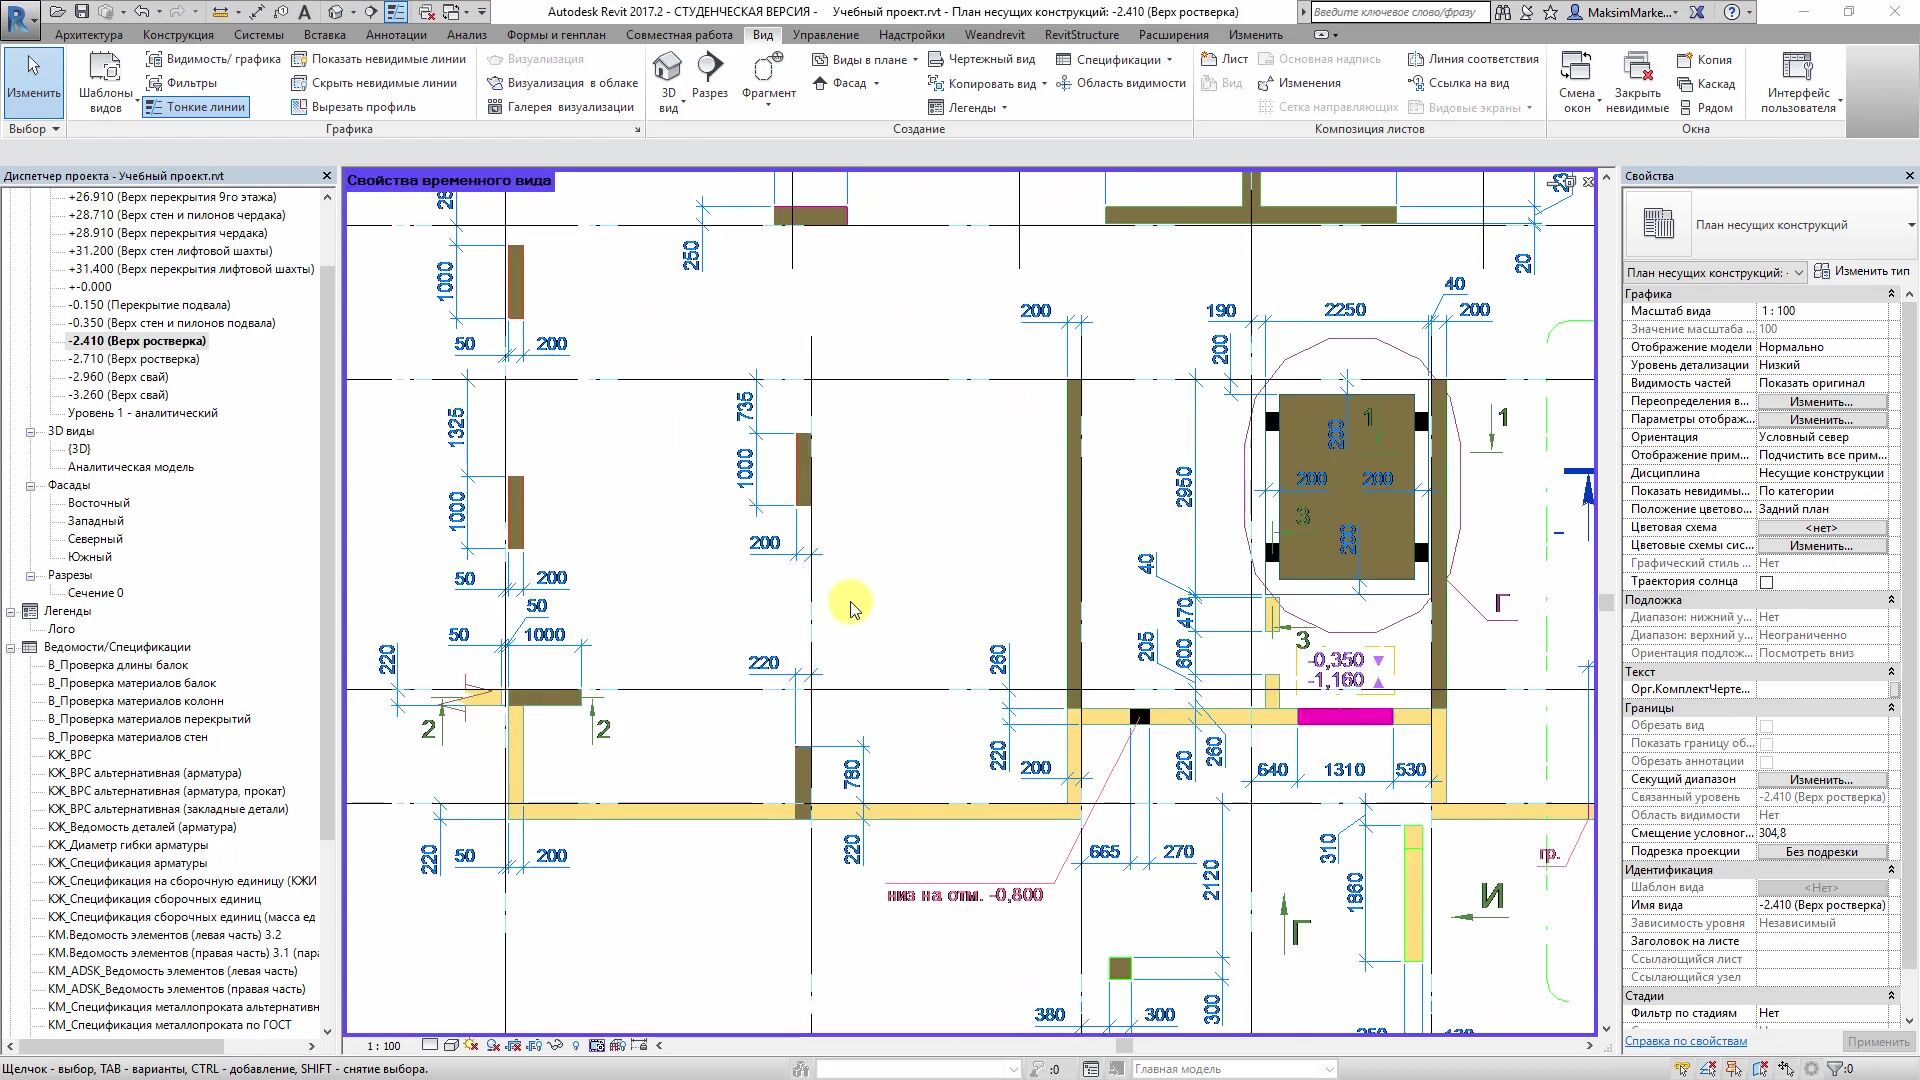Click the Undo arrow in quick access toolbar
The height and width of the screenshot is (1080, 1920).
click(141, 12)
